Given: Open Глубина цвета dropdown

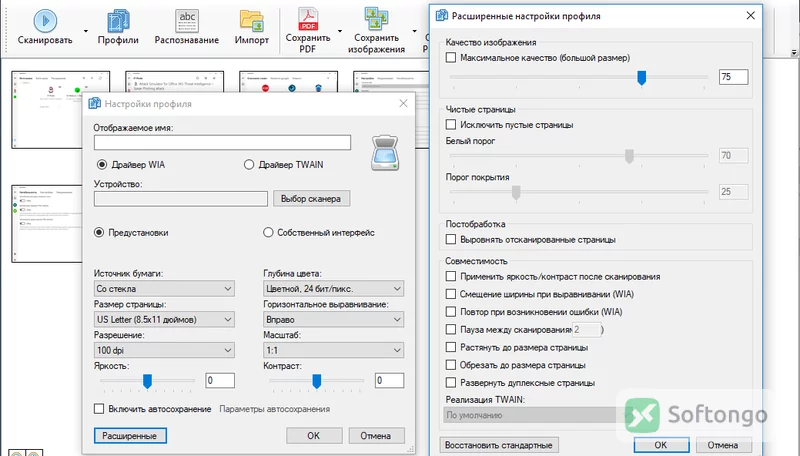Looking at the screenshot, I should point(334,289).
